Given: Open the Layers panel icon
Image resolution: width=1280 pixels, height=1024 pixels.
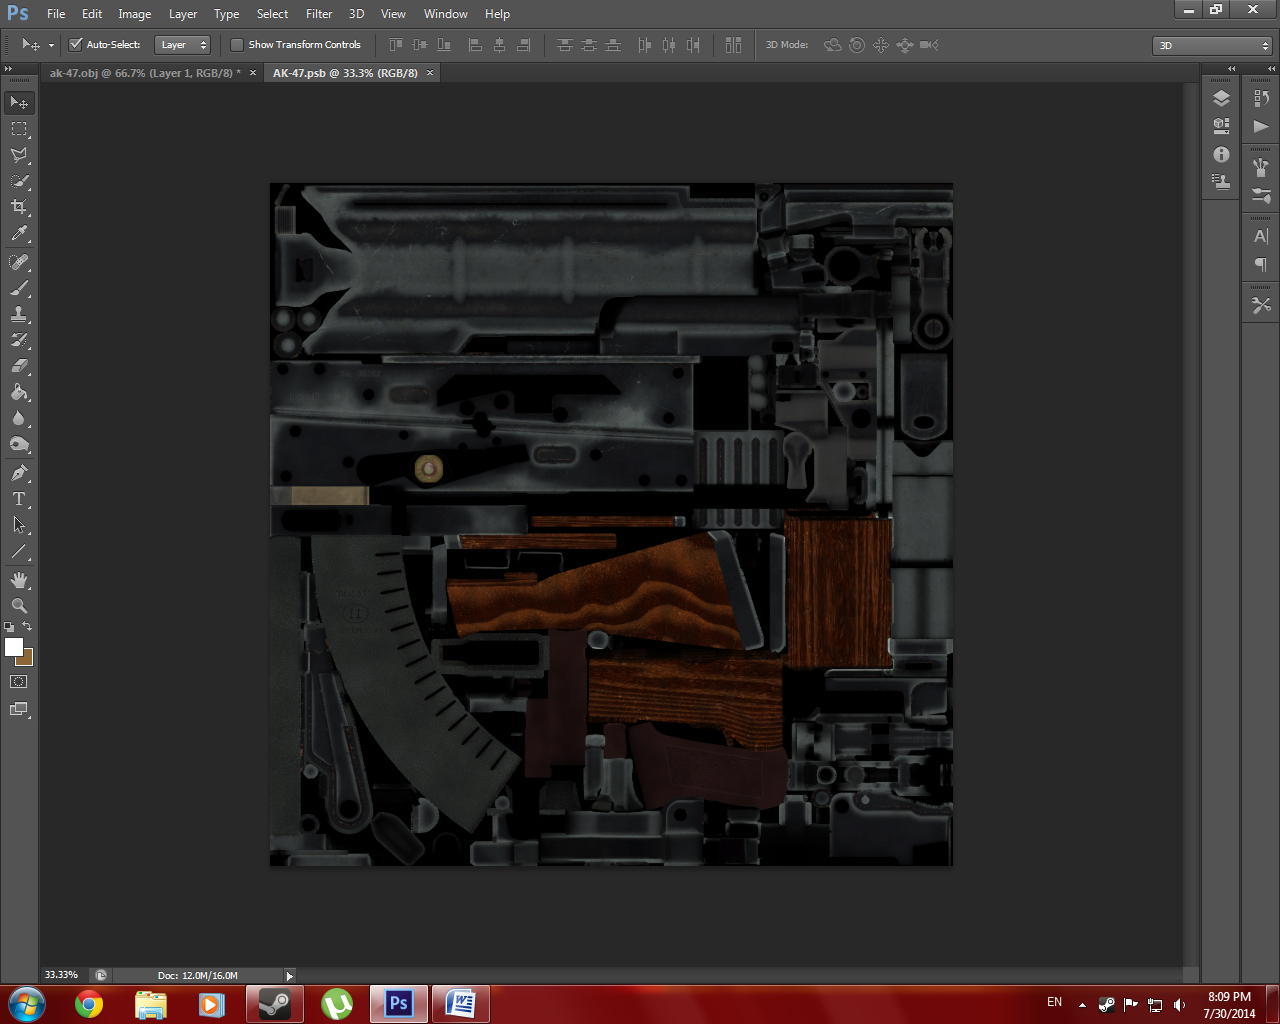Looking at the screenshot, I should coord(1221,98).
